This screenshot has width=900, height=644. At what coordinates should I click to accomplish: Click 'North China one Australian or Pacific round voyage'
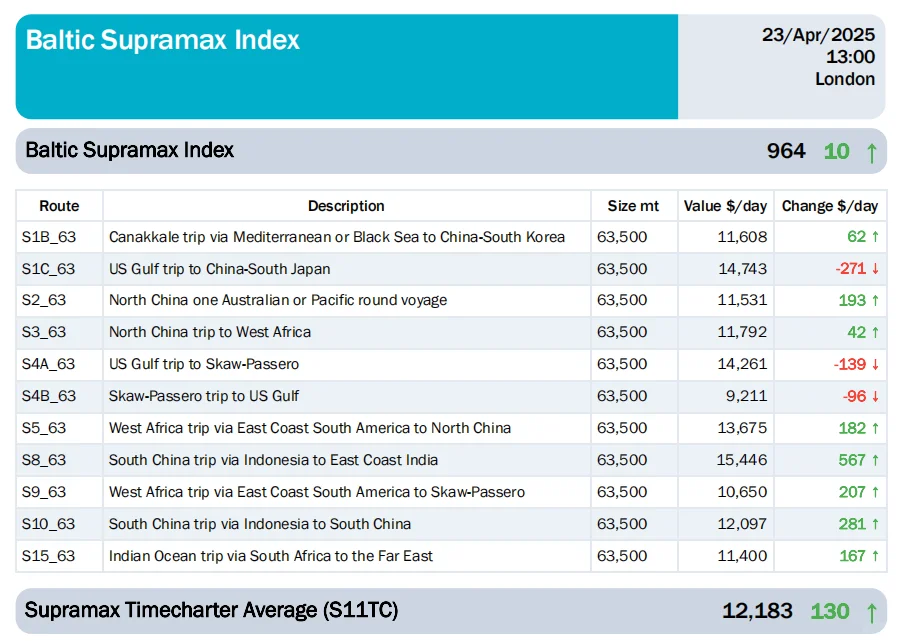point(278,300)
